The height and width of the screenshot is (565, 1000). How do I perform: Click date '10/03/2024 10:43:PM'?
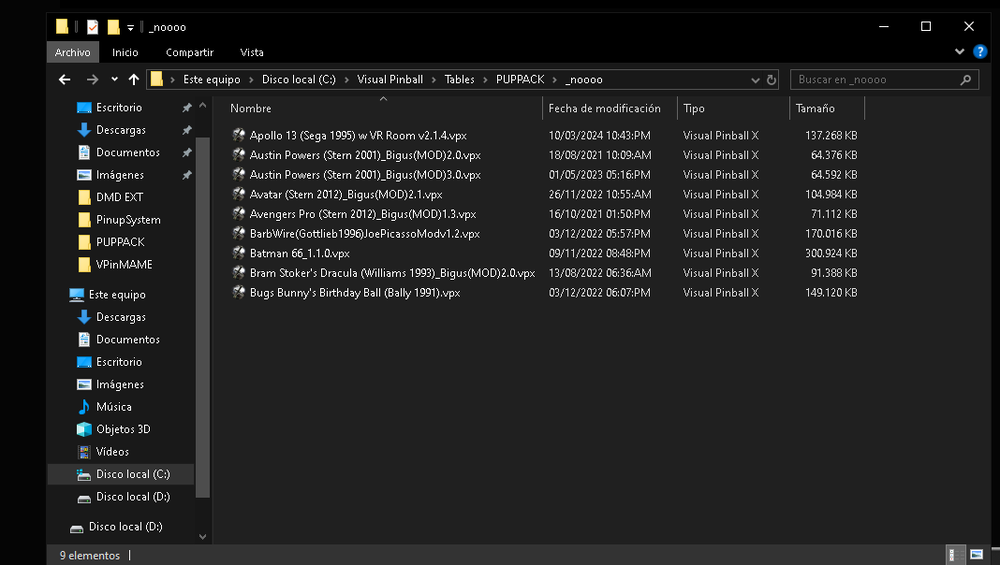(599, 135)
